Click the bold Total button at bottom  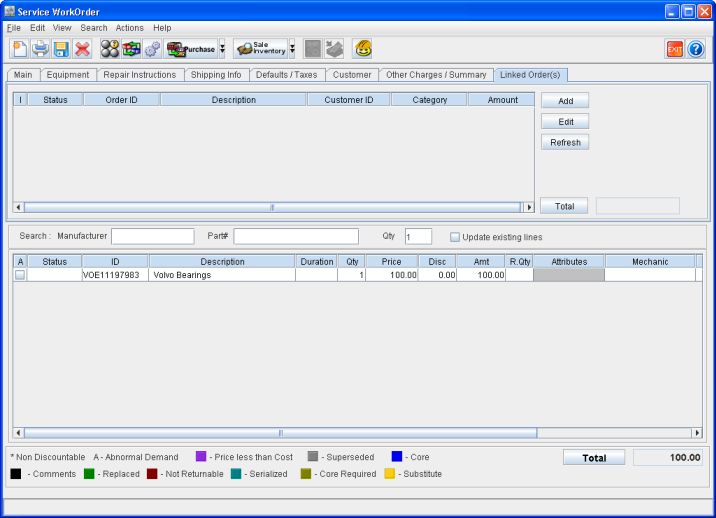click(594, 458)
